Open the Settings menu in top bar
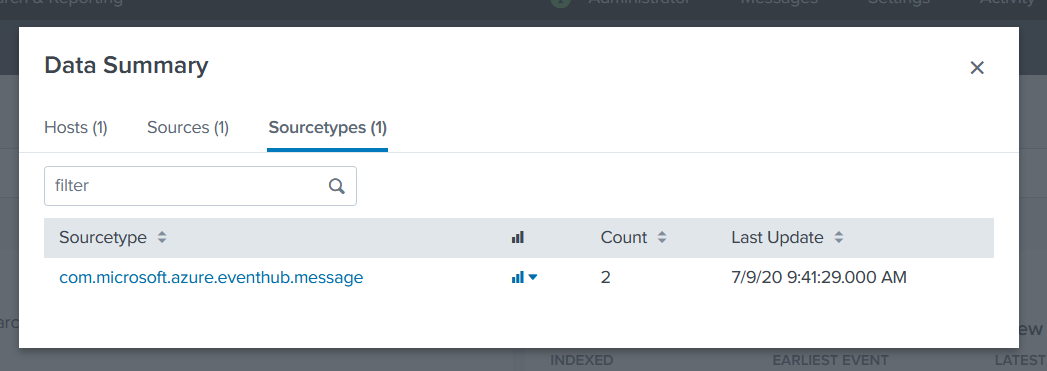The height and width of the screenshot is (371, 1047). point(899,2)
